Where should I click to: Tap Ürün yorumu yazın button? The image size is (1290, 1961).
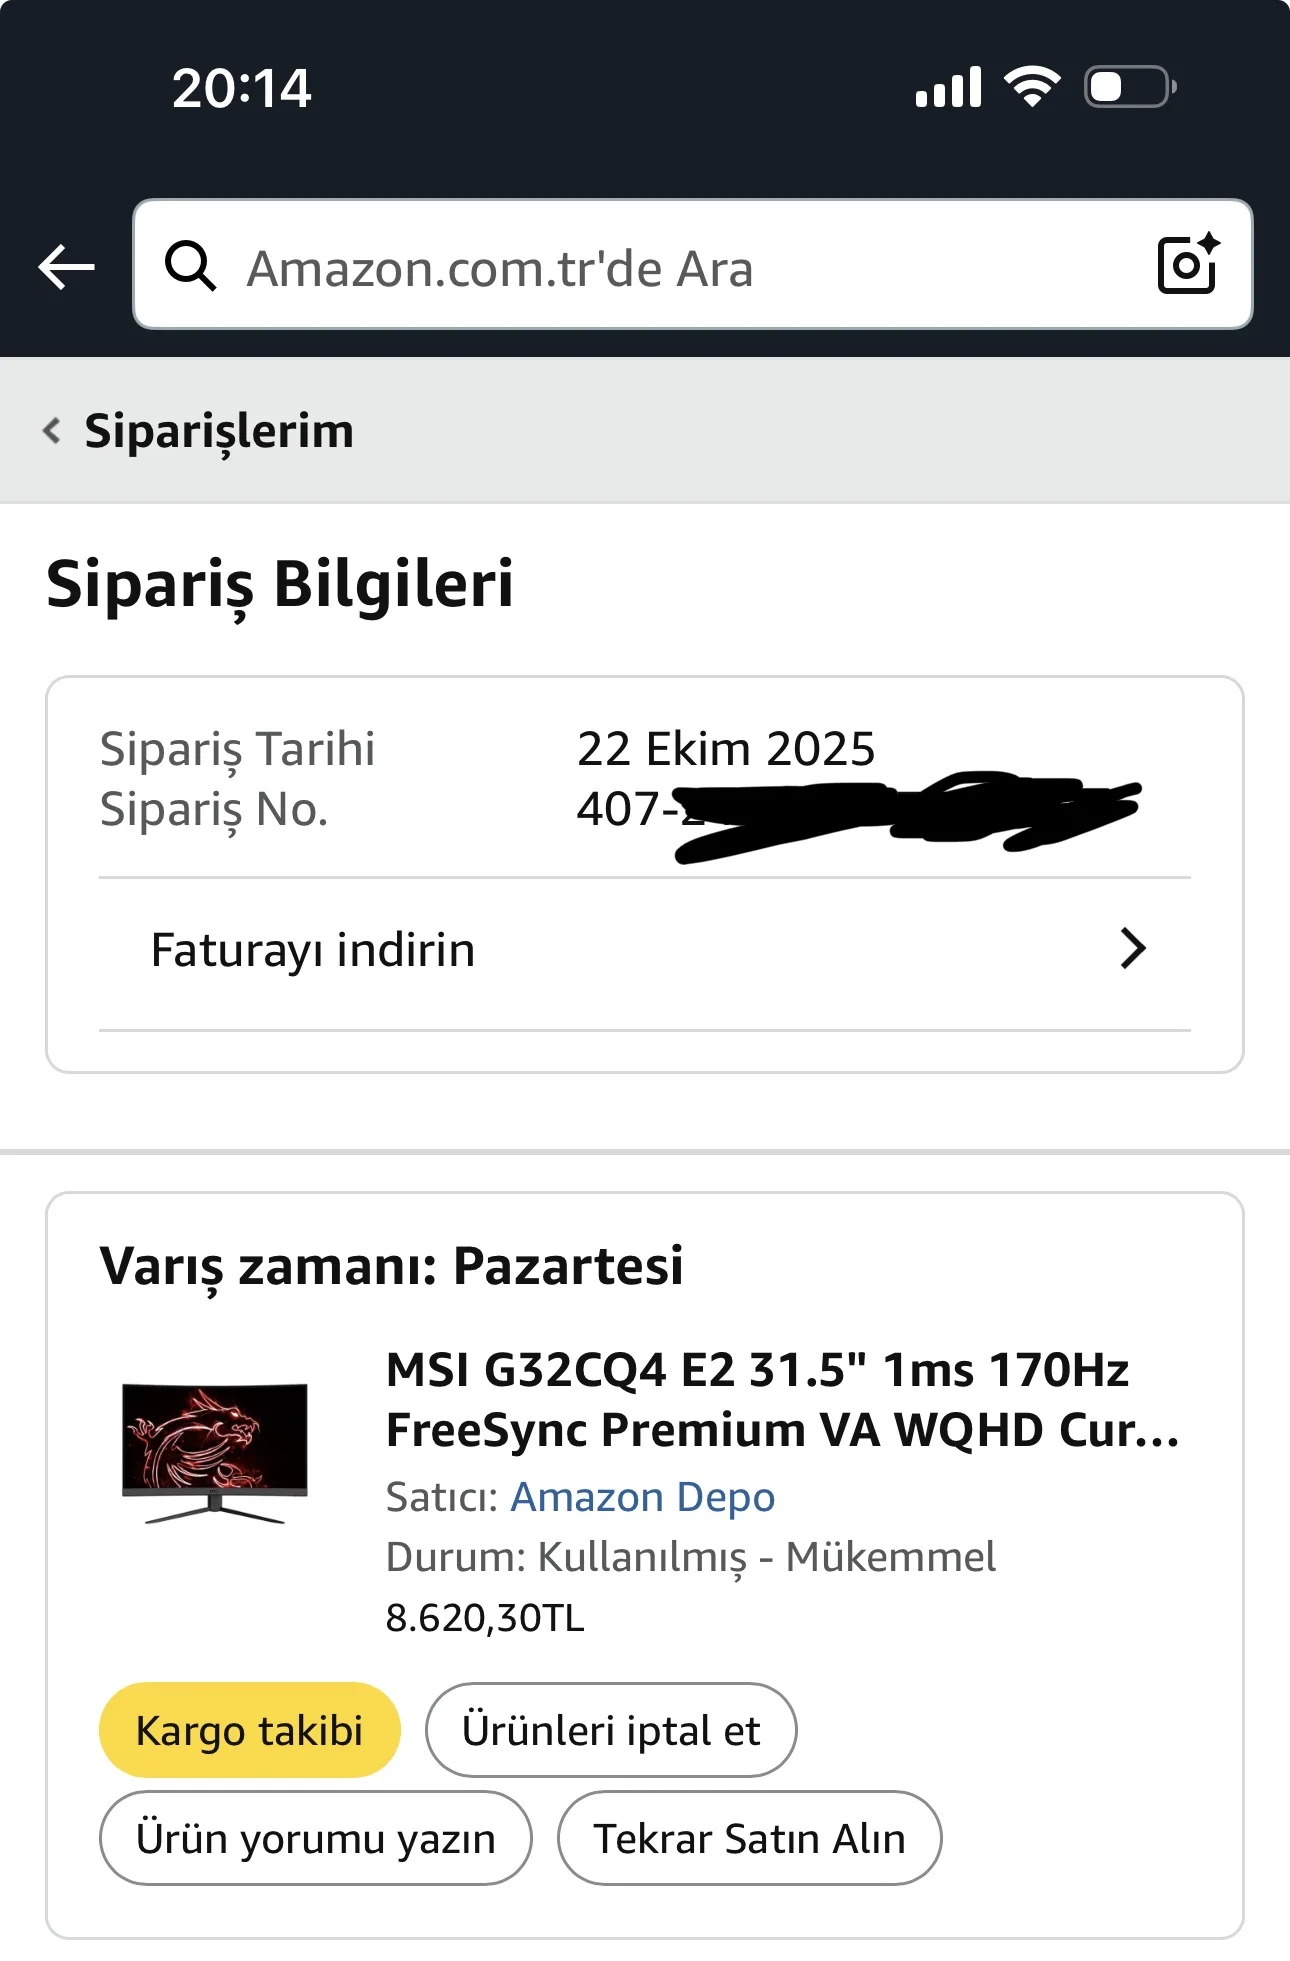pyautogui.click(x=315, y=1838)
